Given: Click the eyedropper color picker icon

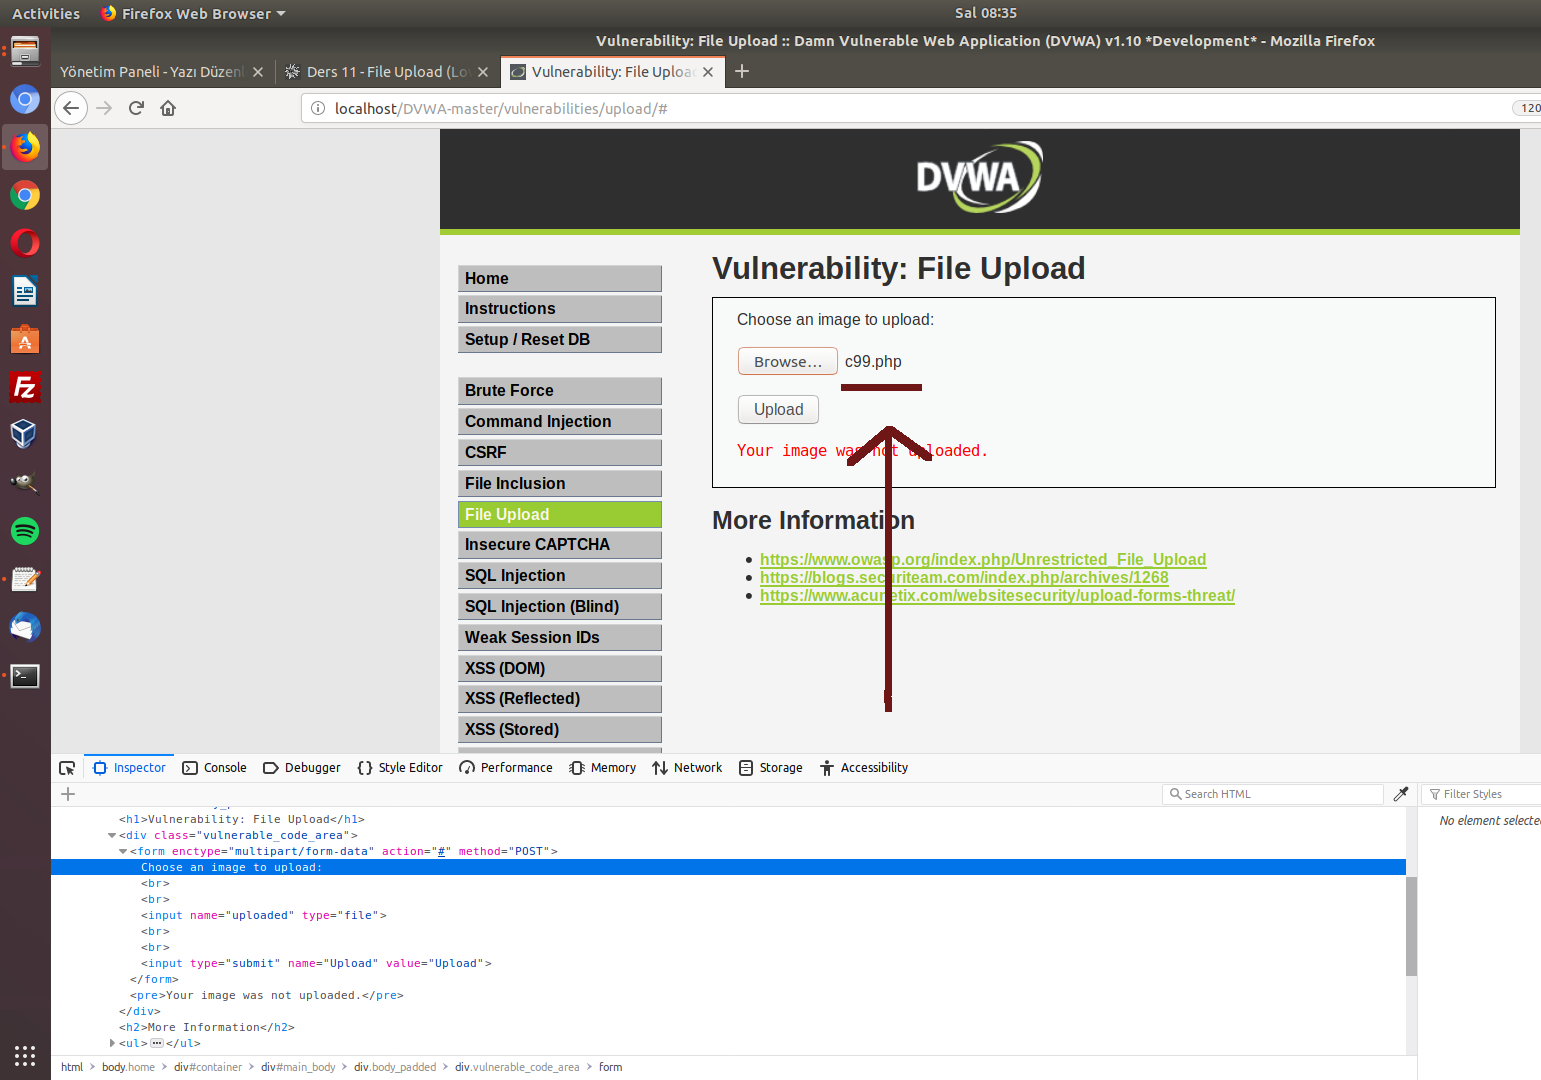Looking at the screenshot, I should pyautogui.click(x=1401, y=794).
